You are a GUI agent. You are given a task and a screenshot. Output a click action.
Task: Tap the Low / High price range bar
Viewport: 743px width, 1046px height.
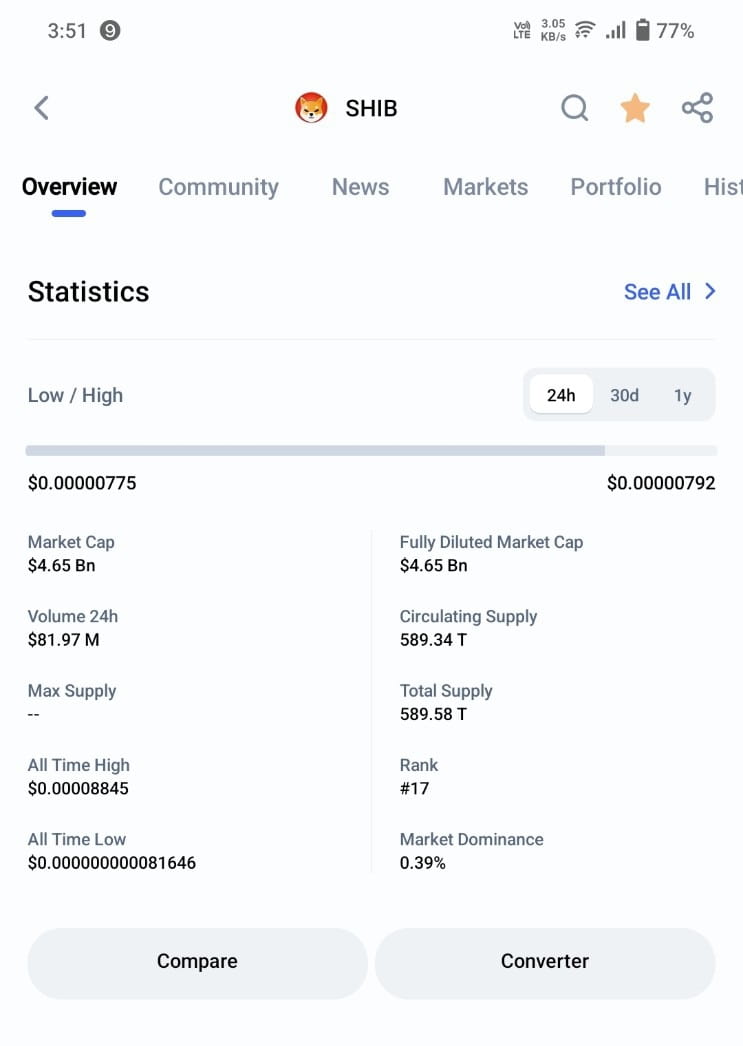[371, 451]
